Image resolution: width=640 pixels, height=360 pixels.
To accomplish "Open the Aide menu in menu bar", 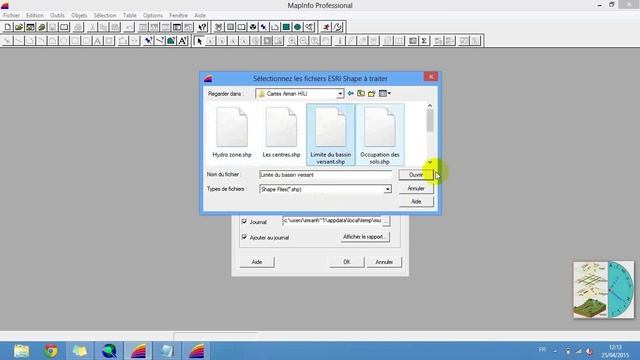I will (200, 16).
